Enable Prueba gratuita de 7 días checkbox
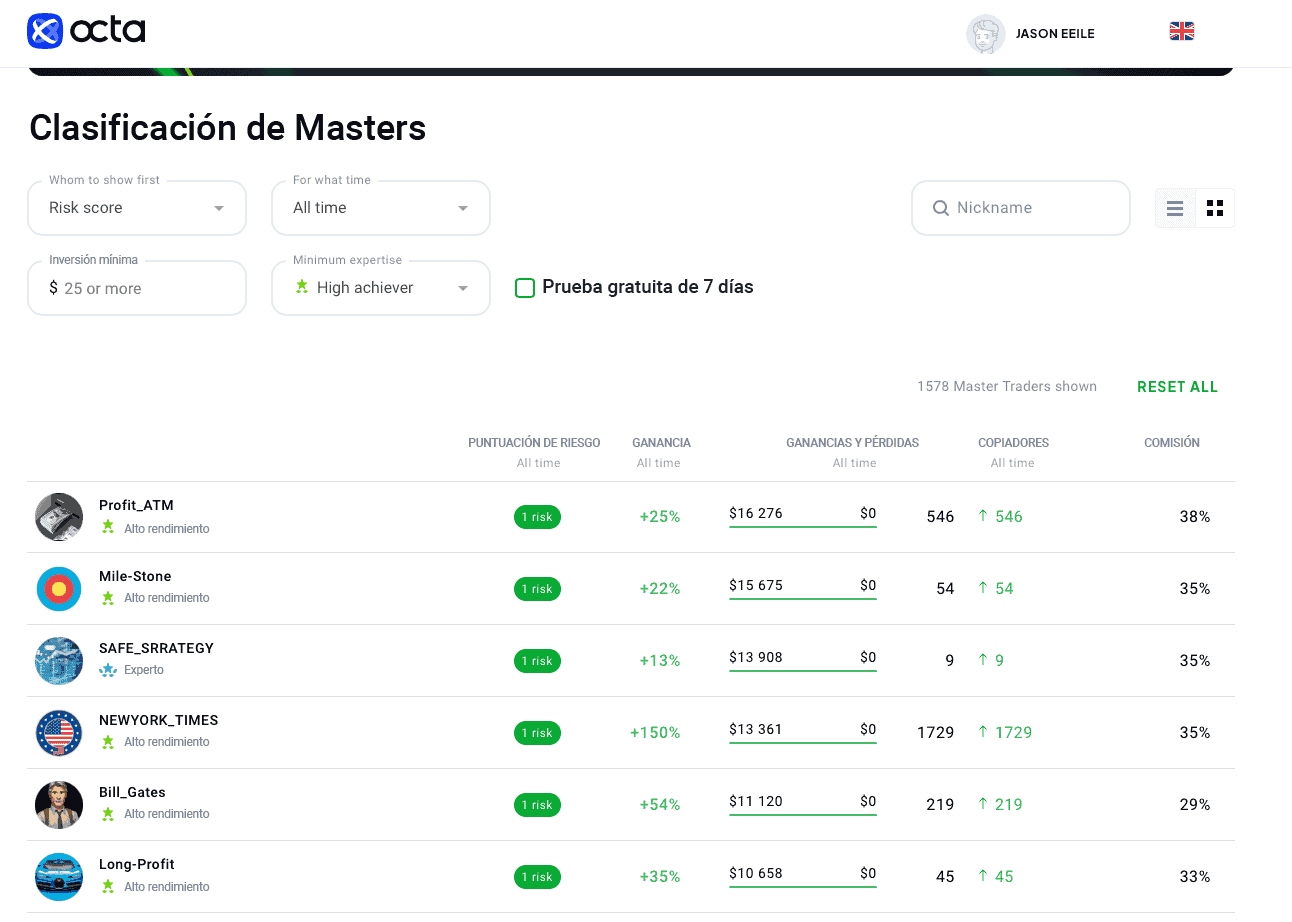Screen dimensions: 1292x922 [x=525, y=288]
